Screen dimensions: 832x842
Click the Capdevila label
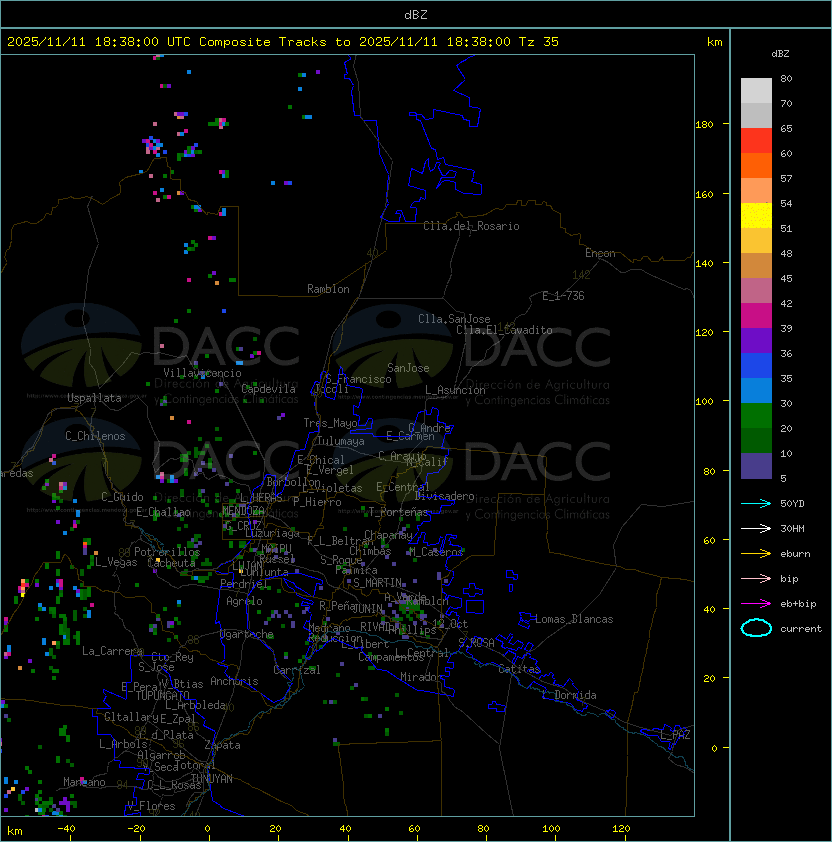pyautogui.click(x=269, y=389)
